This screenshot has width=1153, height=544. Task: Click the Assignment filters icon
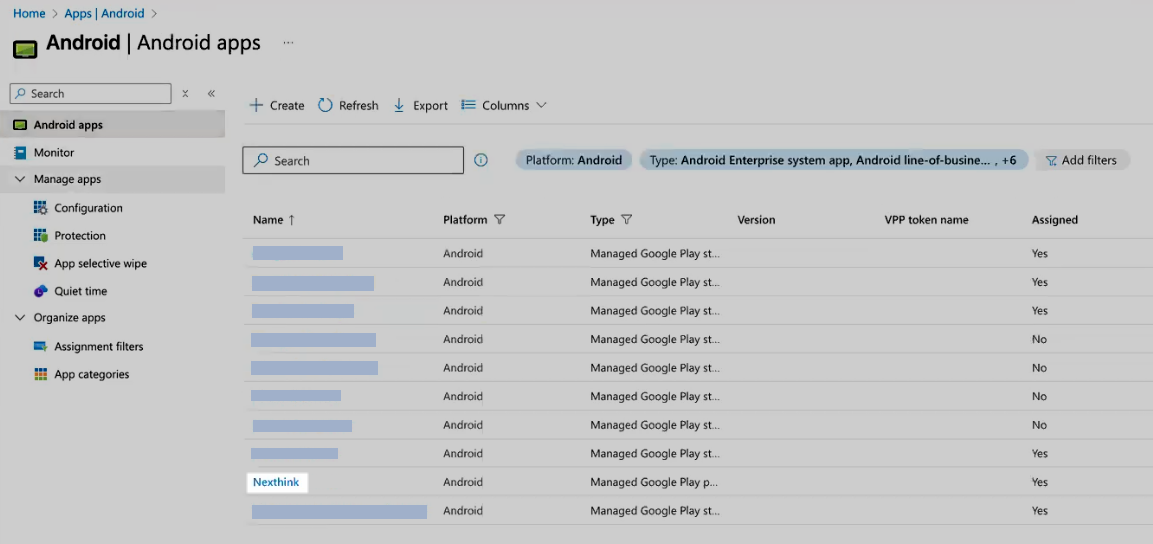[x=40, y=346]
